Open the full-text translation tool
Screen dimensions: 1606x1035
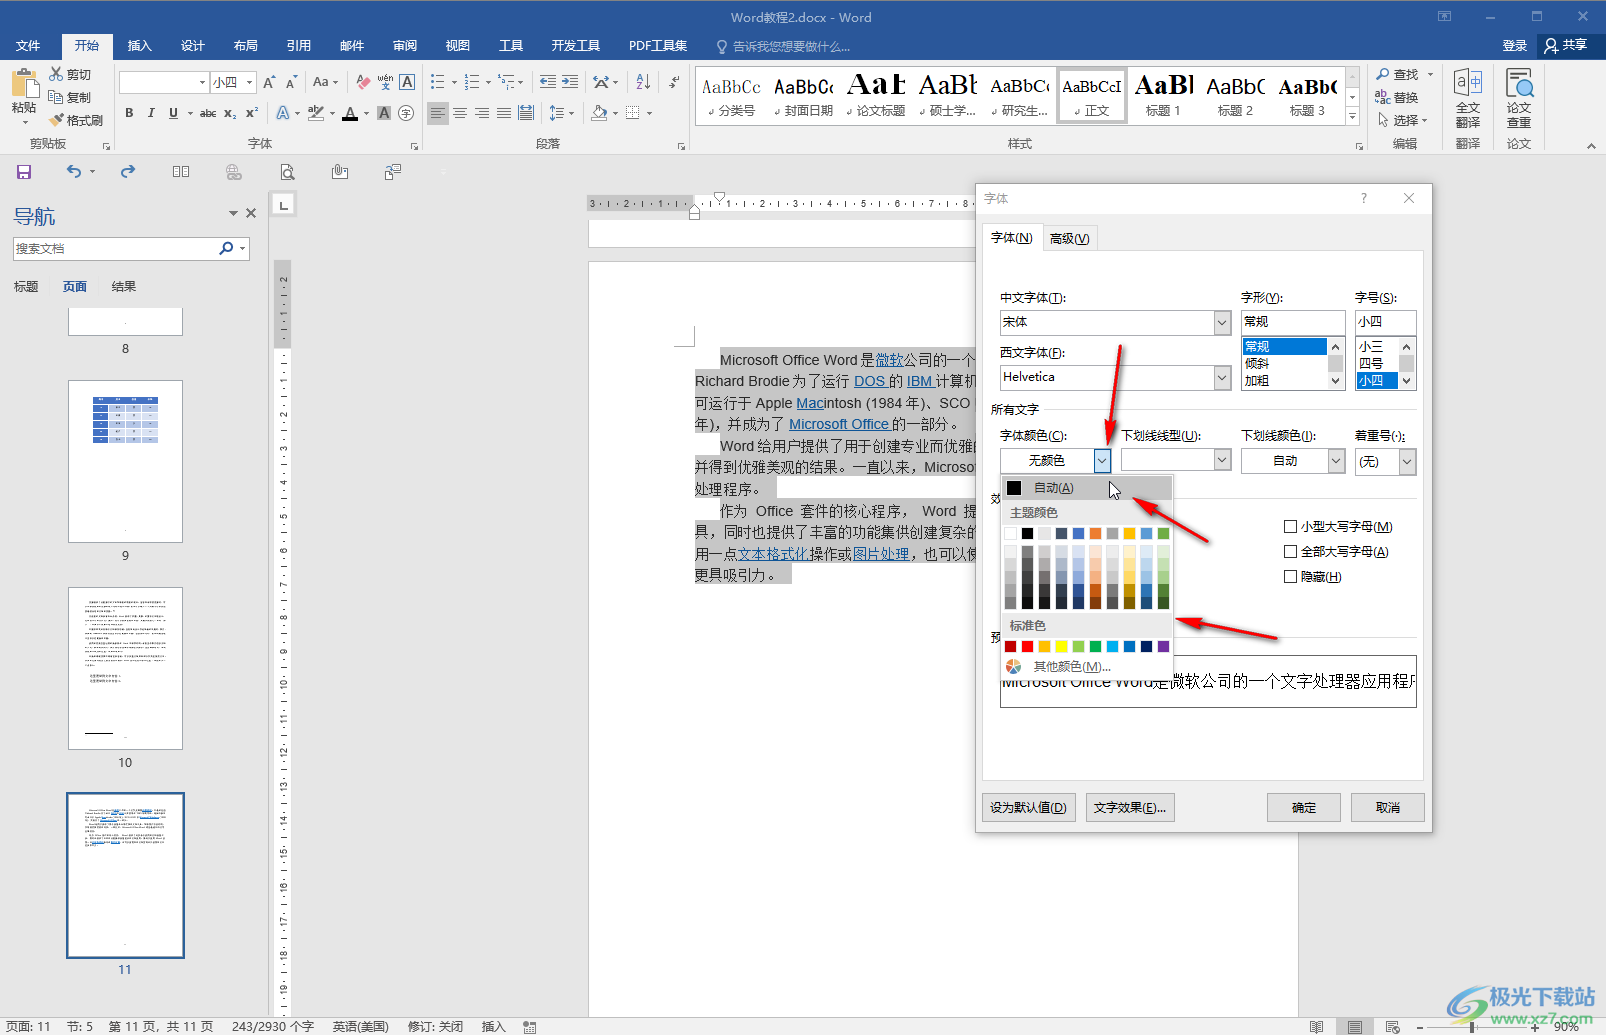[1467, 98]
